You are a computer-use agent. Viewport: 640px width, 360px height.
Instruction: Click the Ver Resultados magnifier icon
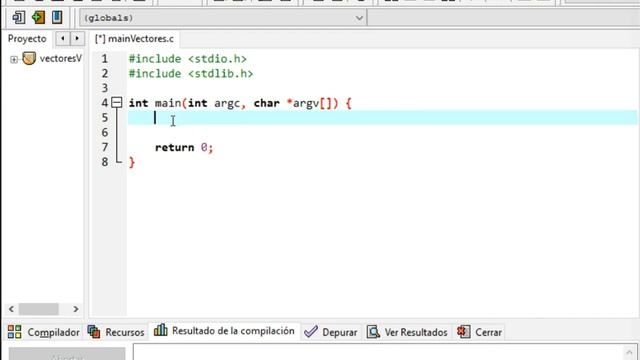point(373,332)
